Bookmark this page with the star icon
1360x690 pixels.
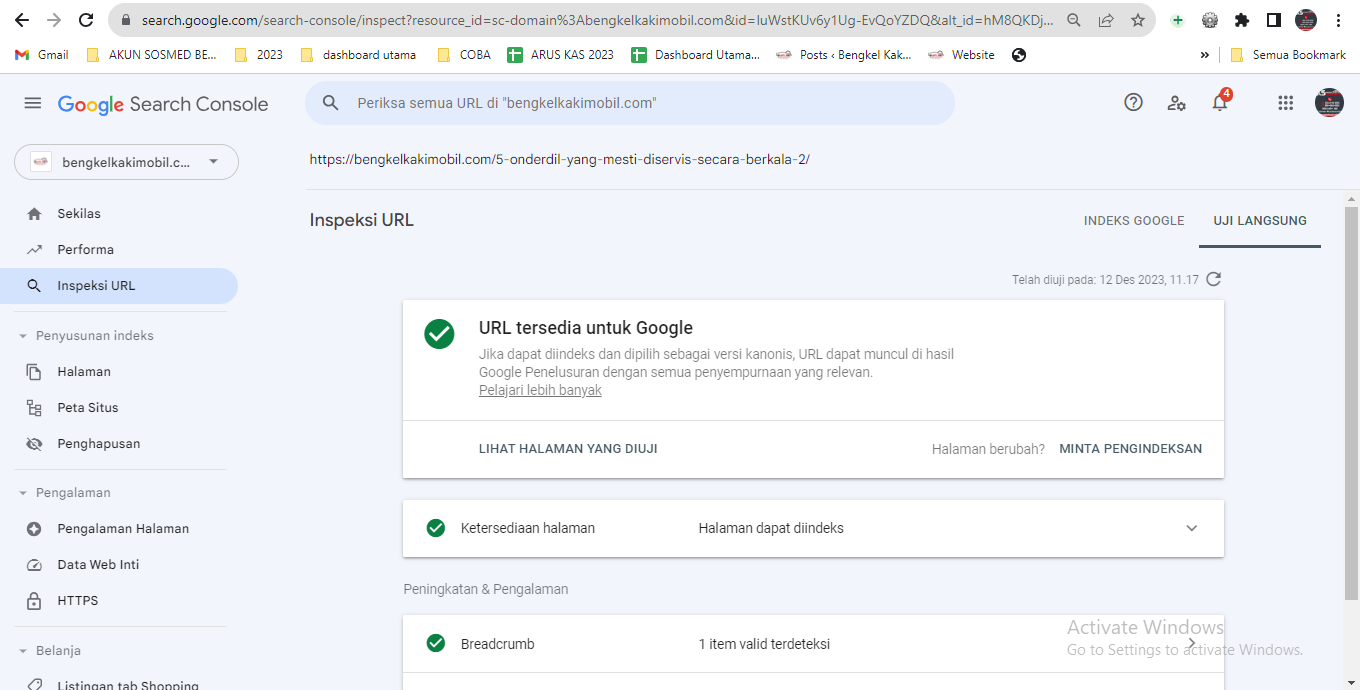(1138, 20)
